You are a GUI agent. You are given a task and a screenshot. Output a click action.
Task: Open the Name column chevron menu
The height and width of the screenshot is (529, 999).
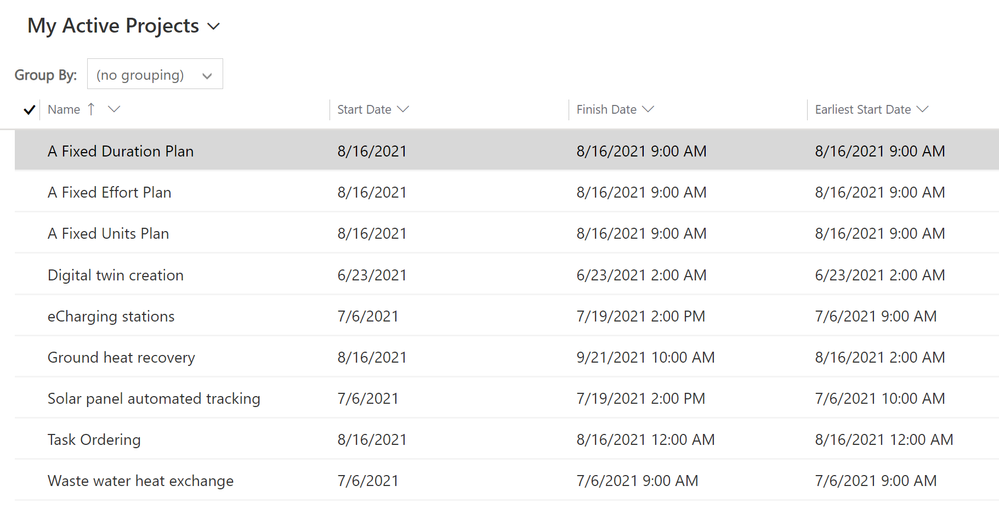point(114,109)
